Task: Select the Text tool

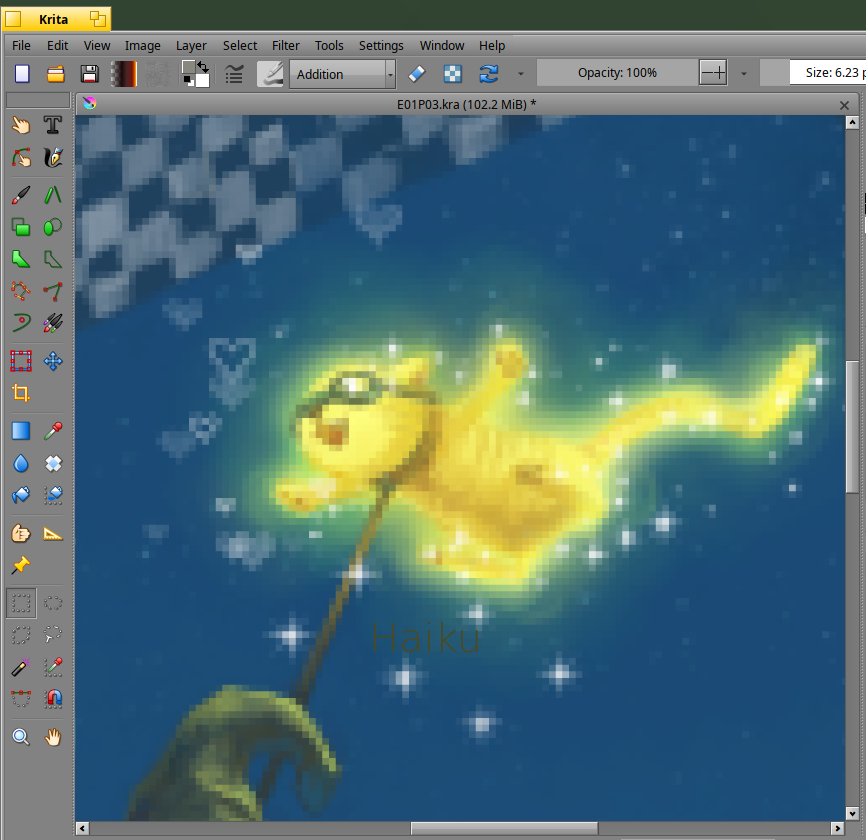Action: tap(53, 125)
